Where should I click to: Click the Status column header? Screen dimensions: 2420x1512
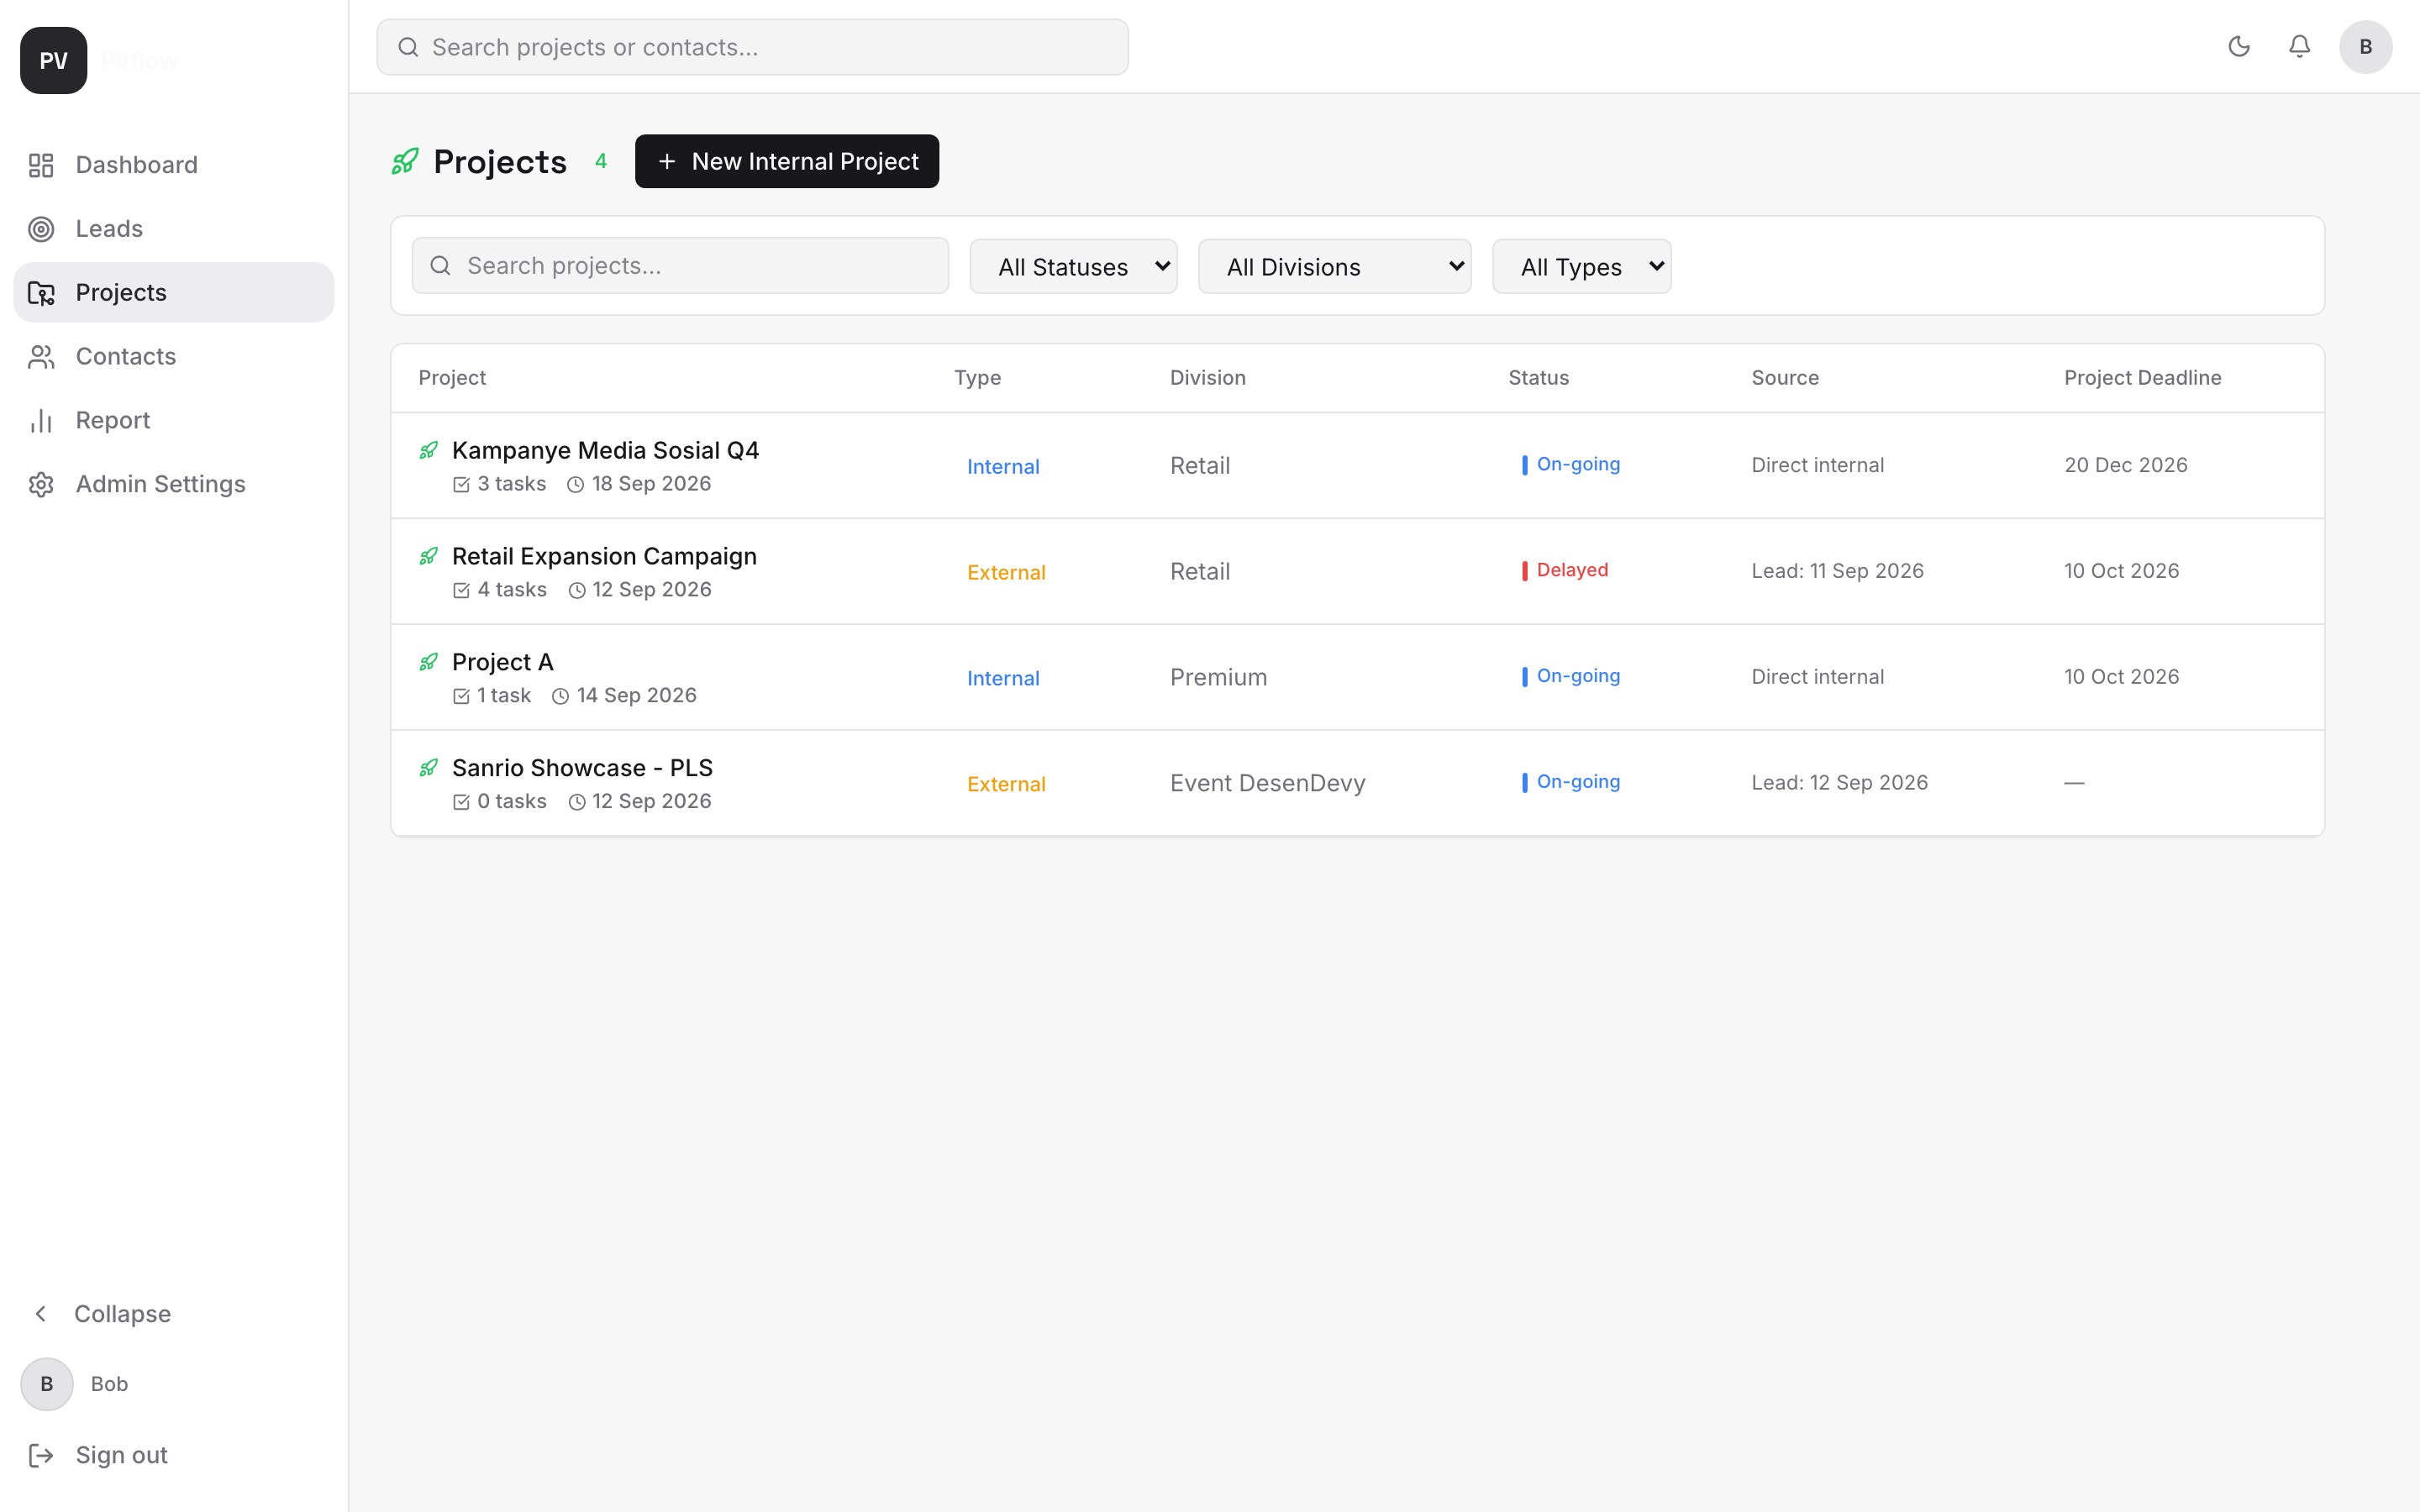1538,378
